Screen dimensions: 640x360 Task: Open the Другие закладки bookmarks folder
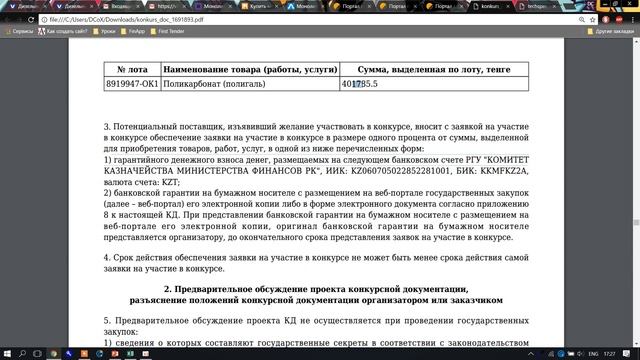pyautogui.click(x=611, y=31)
